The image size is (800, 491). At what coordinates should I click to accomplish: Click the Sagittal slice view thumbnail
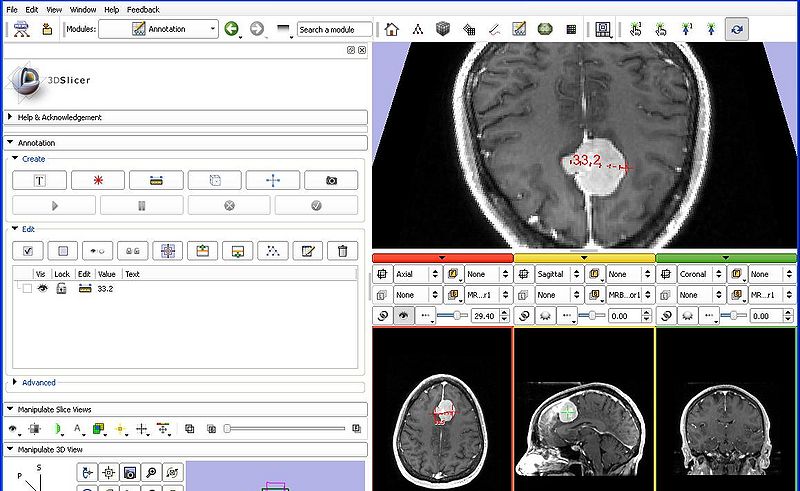584,409
